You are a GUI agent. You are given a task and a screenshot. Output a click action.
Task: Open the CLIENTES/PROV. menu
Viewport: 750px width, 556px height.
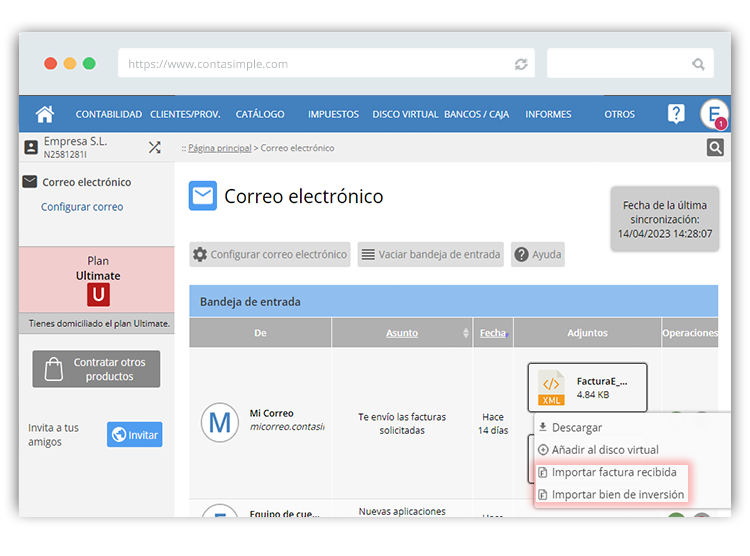click(185, 114)
